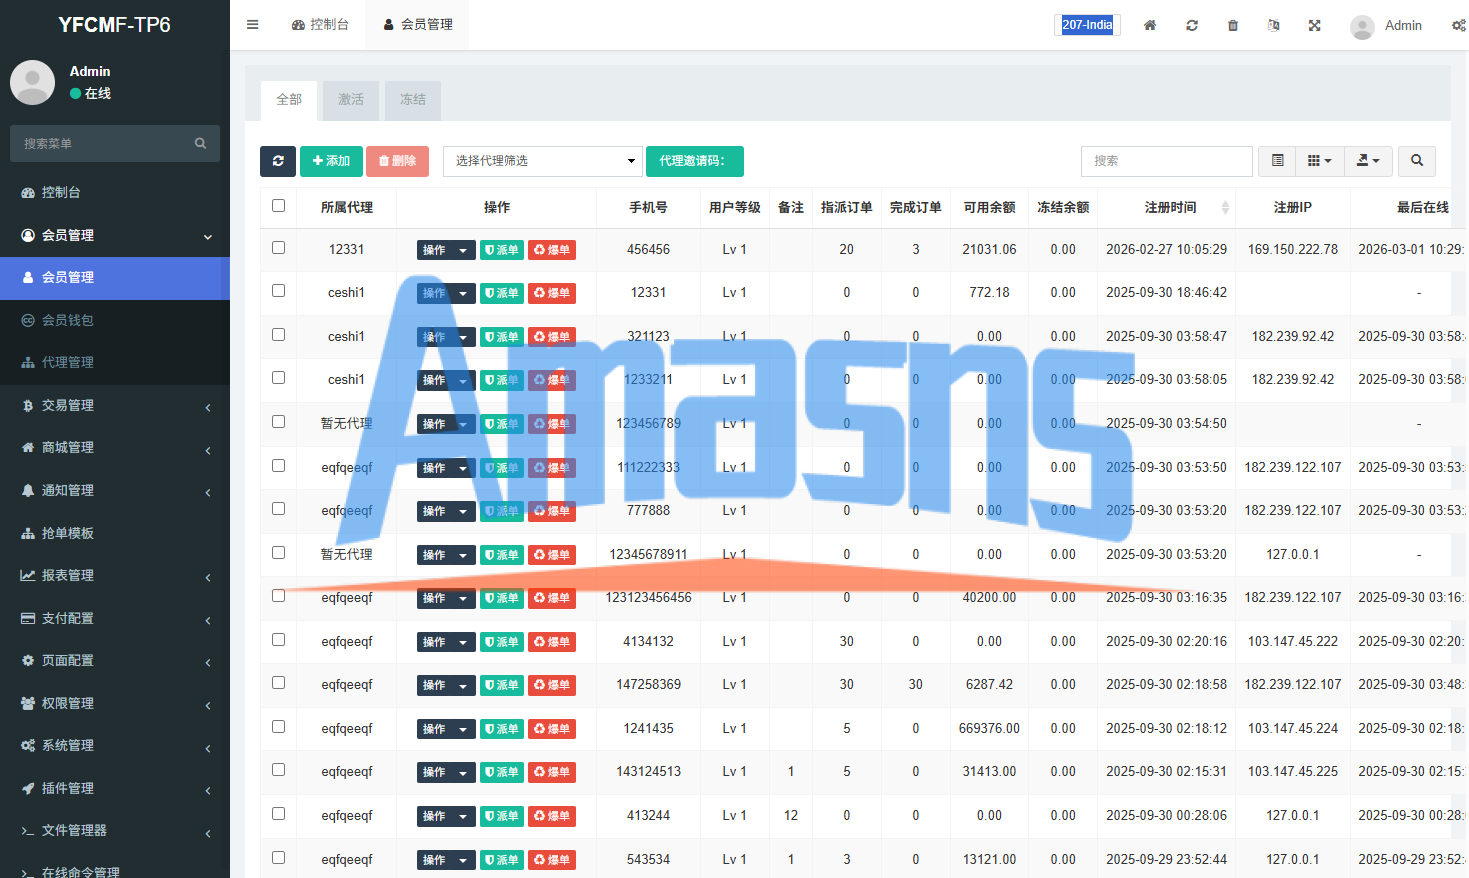Click 爆单 for phone 543534
Image resolution: width=1469 pixels, height=878 pixels.
point(552,860)
